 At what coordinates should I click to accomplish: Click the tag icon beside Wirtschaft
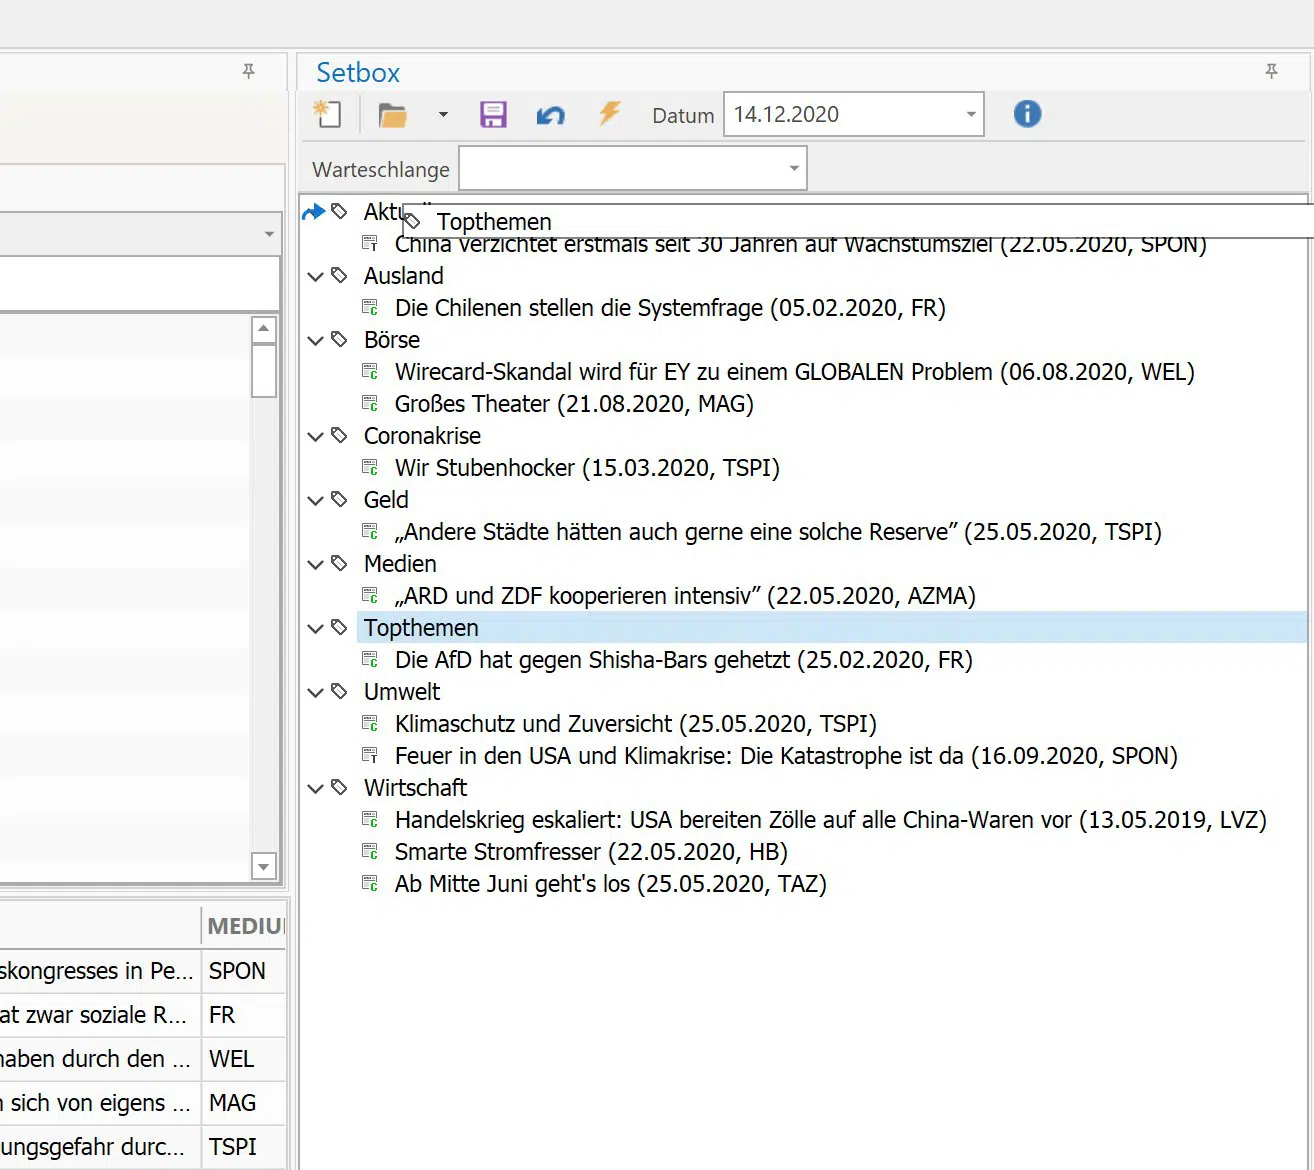coord(340,787)
